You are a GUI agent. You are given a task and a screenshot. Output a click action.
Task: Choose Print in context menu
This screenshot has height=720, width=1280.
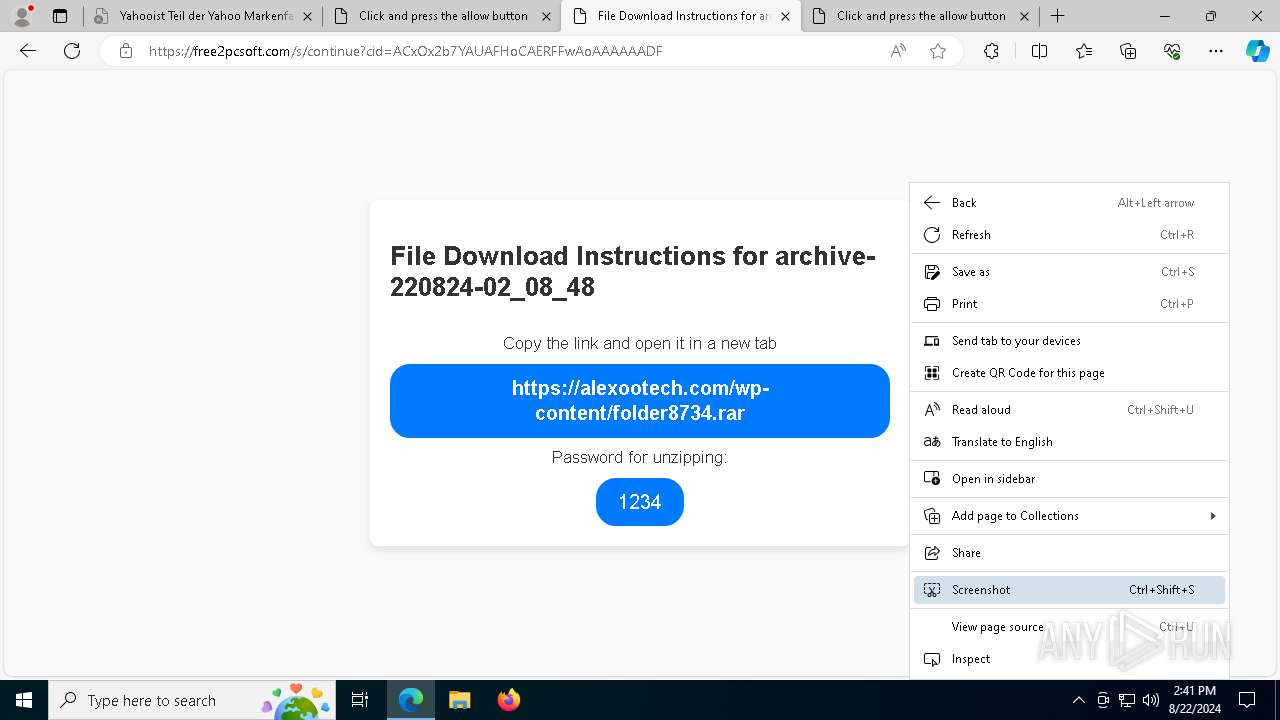(x=1069, y=304)
